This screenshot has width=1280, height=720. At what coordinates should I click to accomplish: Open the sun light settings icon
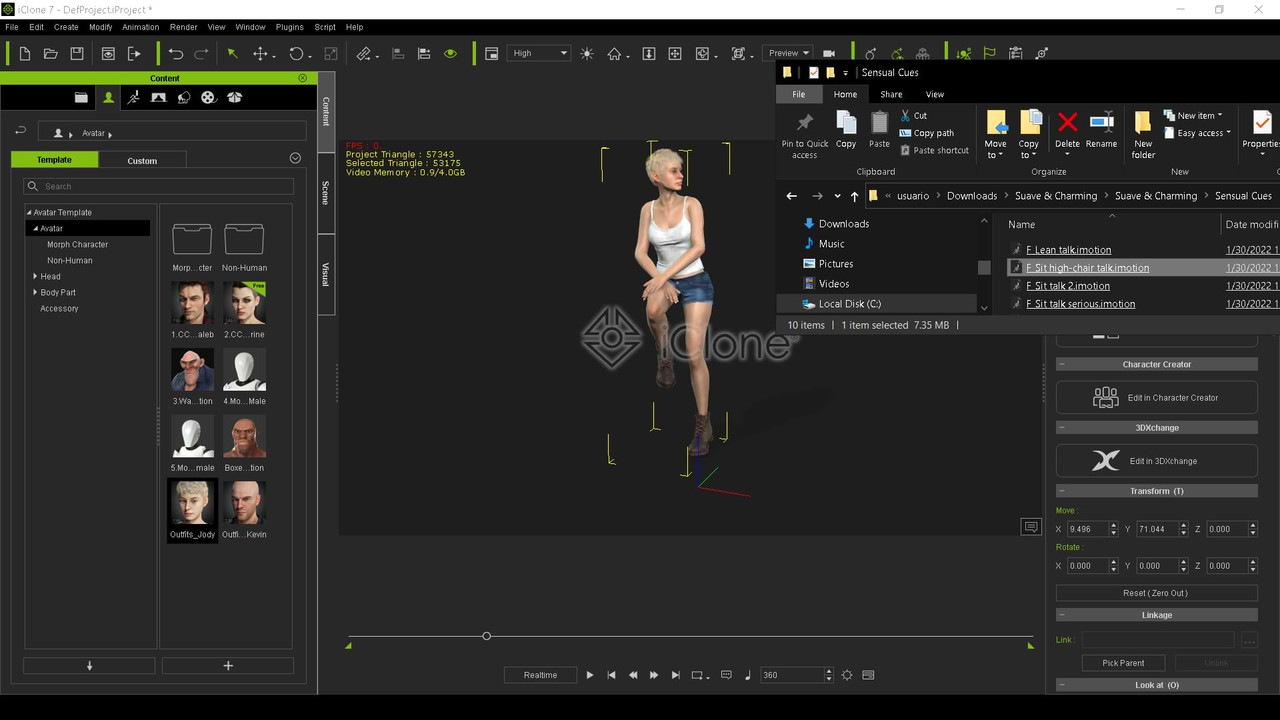[x=587, y=53]
